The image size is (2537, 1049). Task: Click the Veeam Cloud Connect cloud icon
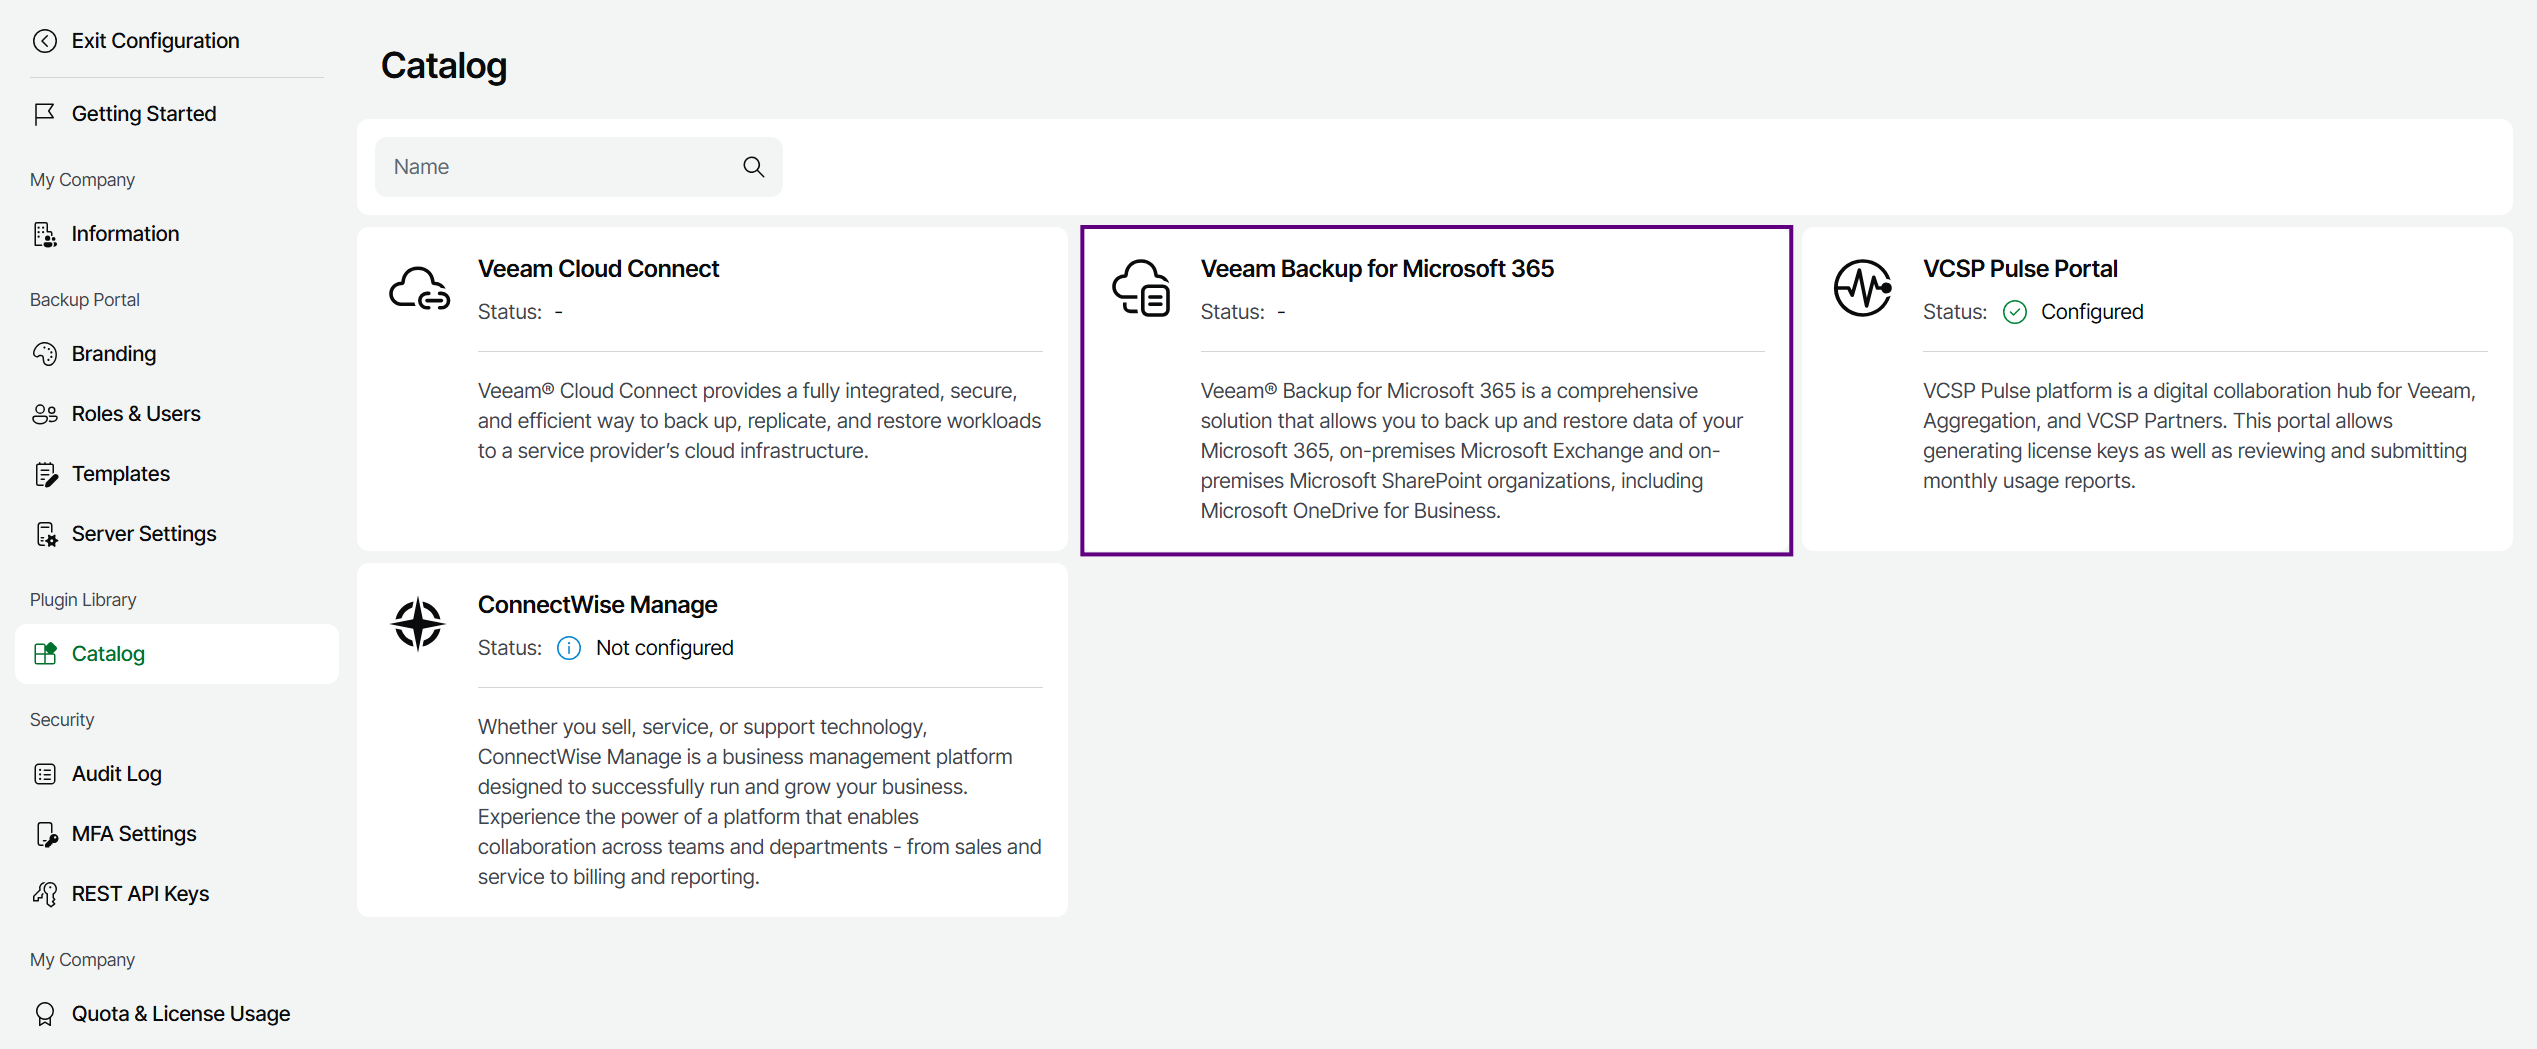click(419, 289)
